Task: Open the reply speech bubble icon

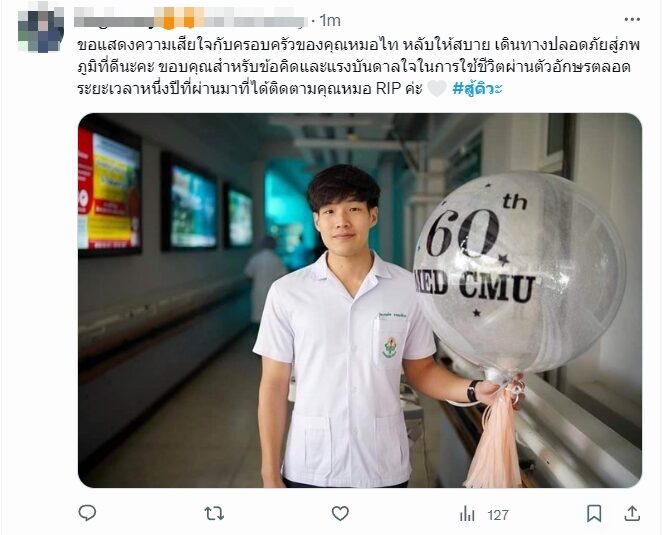Action: tap(88, 513)
